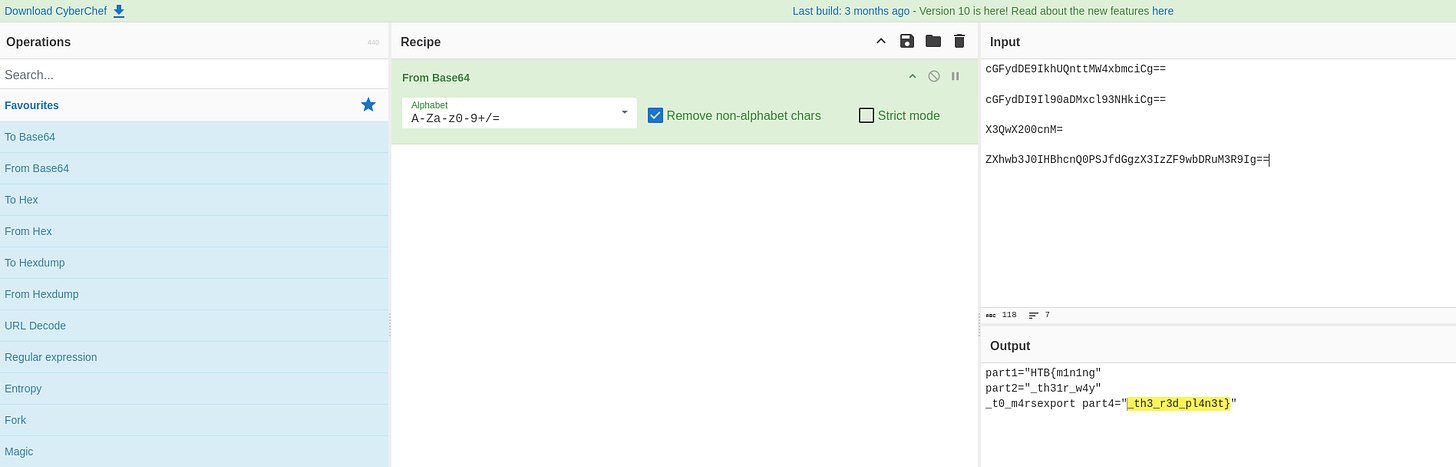Screen dimensions: 1456x467
Task: Click the operations count 440
Action: click(x=373, y=42)
